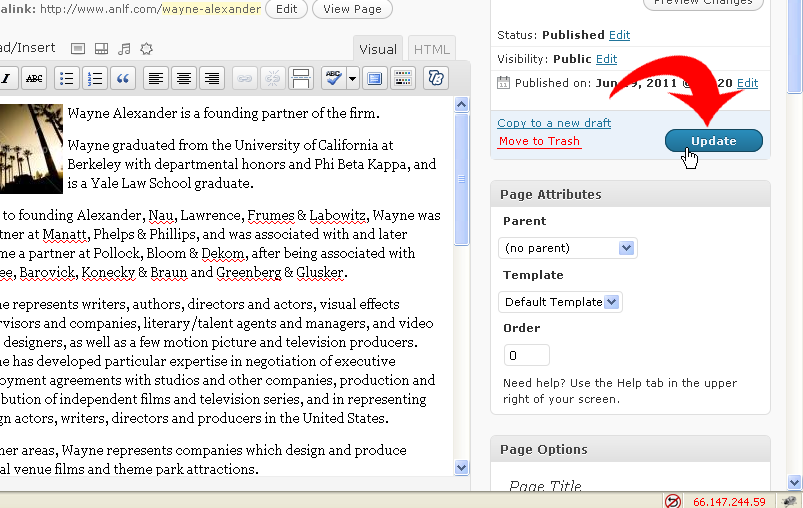
Task: Switch to the Visual editor tab
Action: 378,49
